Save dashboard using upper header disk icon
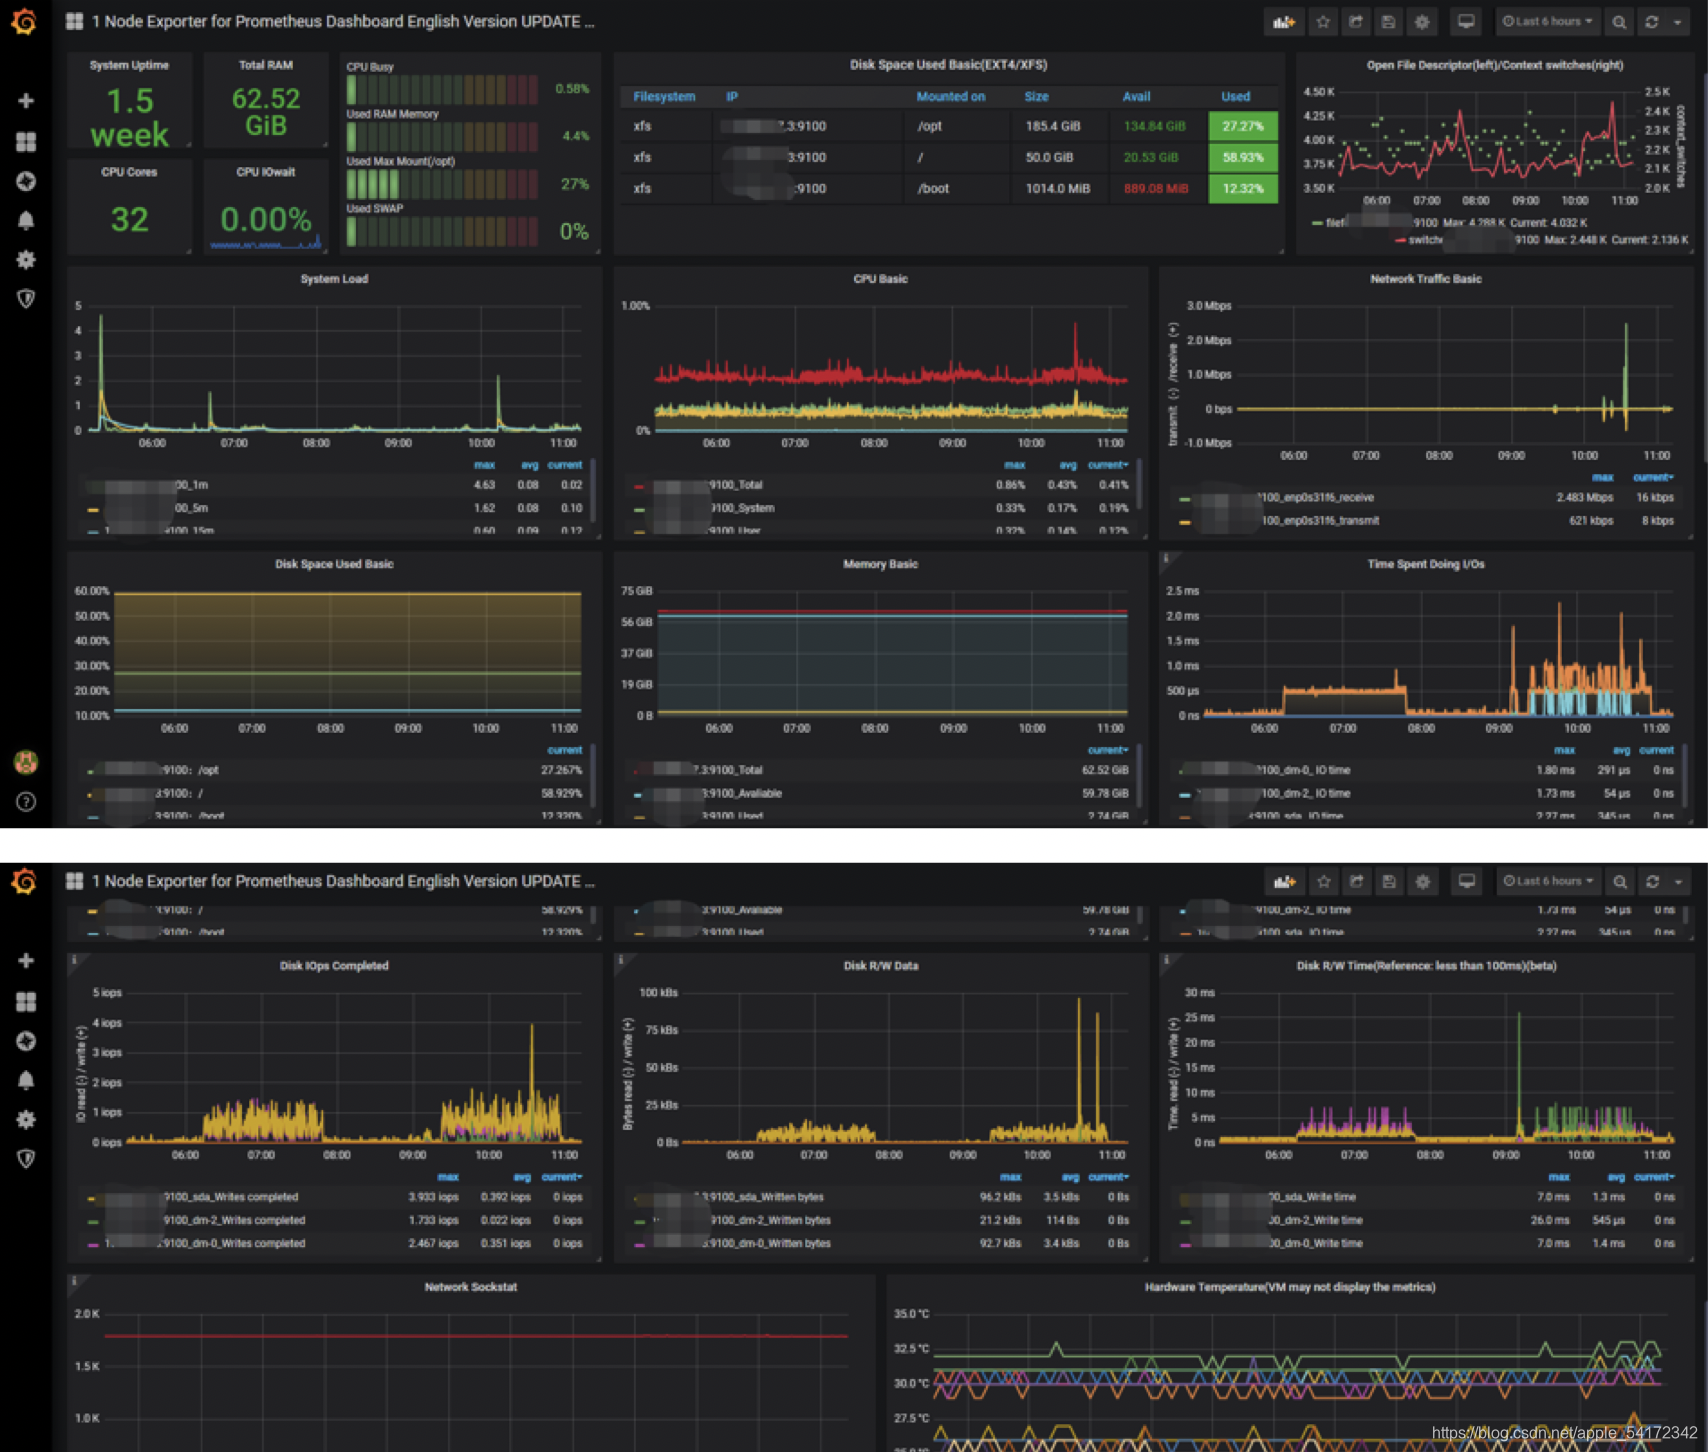 click(1388, 21)
